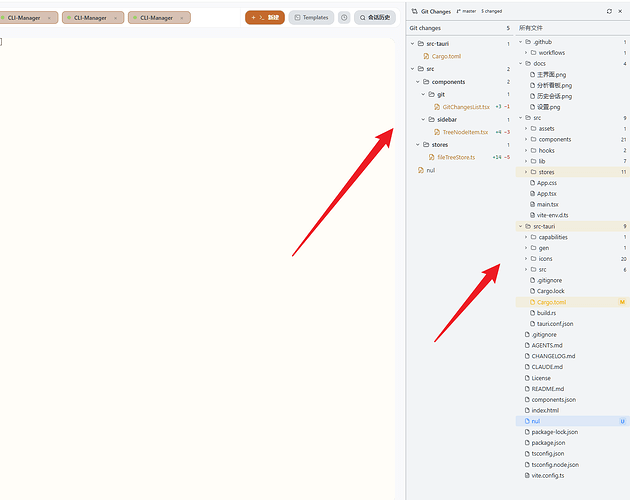Viewport: 630px width, 500px height.
Task: Open the Templates button
Action: click(x=311, y=18)
